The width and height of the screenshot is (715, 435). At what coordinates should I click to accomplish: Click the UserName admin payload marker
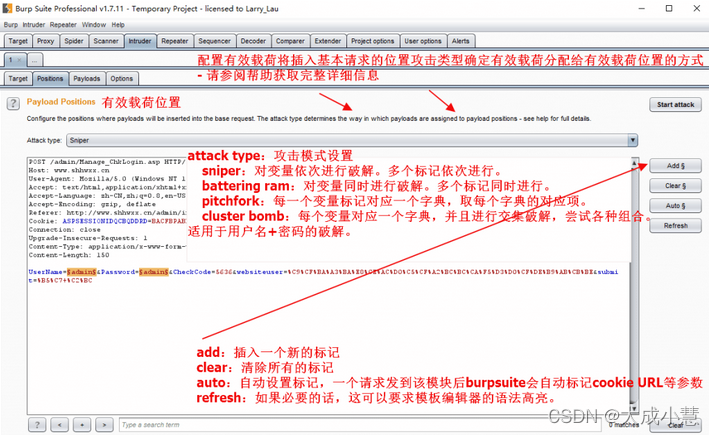tap(82, 272)
